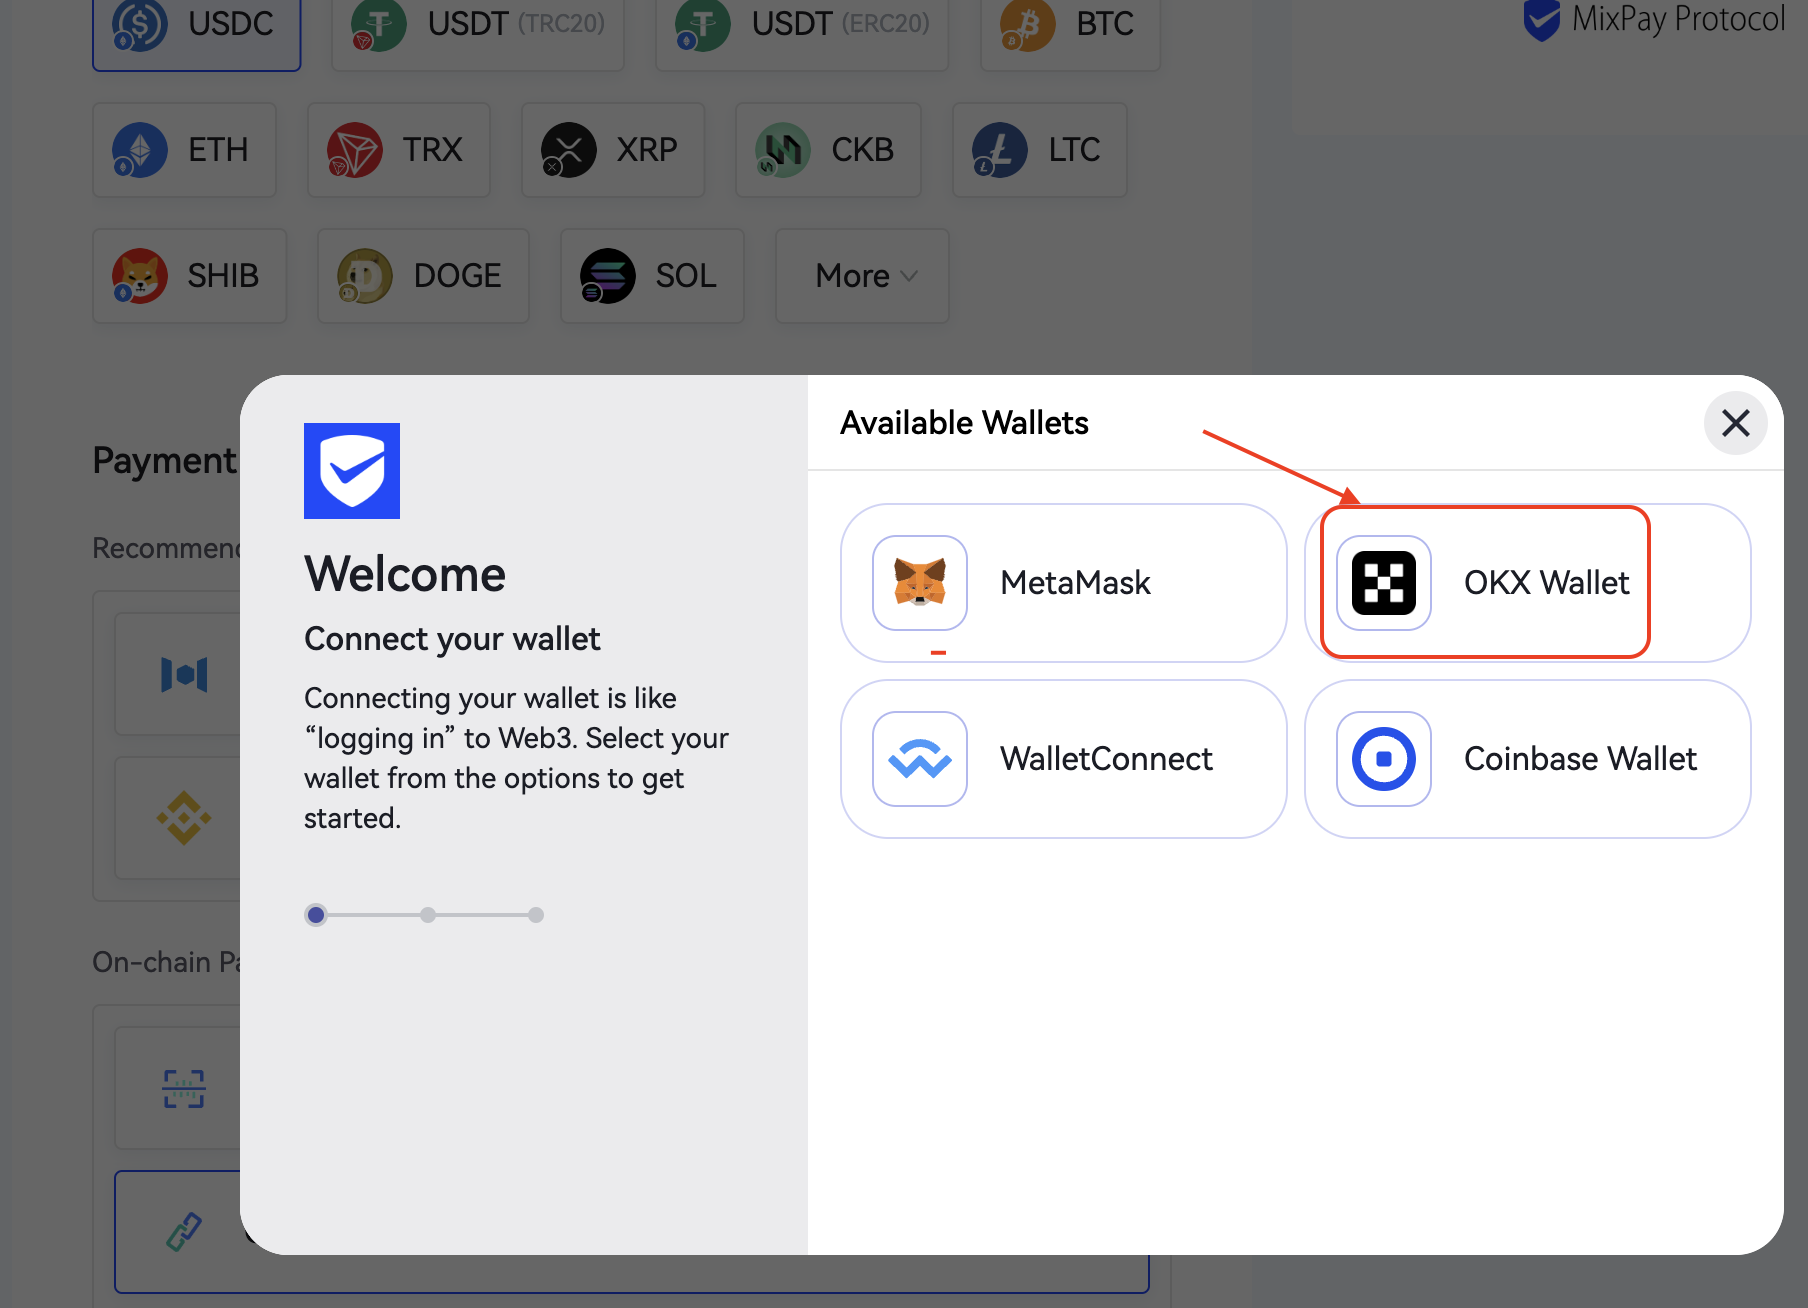Image resolution: width=1808 pixels, height=1308 pixels.
Task: Click the SOL Solana option
Action: (652, 276)
